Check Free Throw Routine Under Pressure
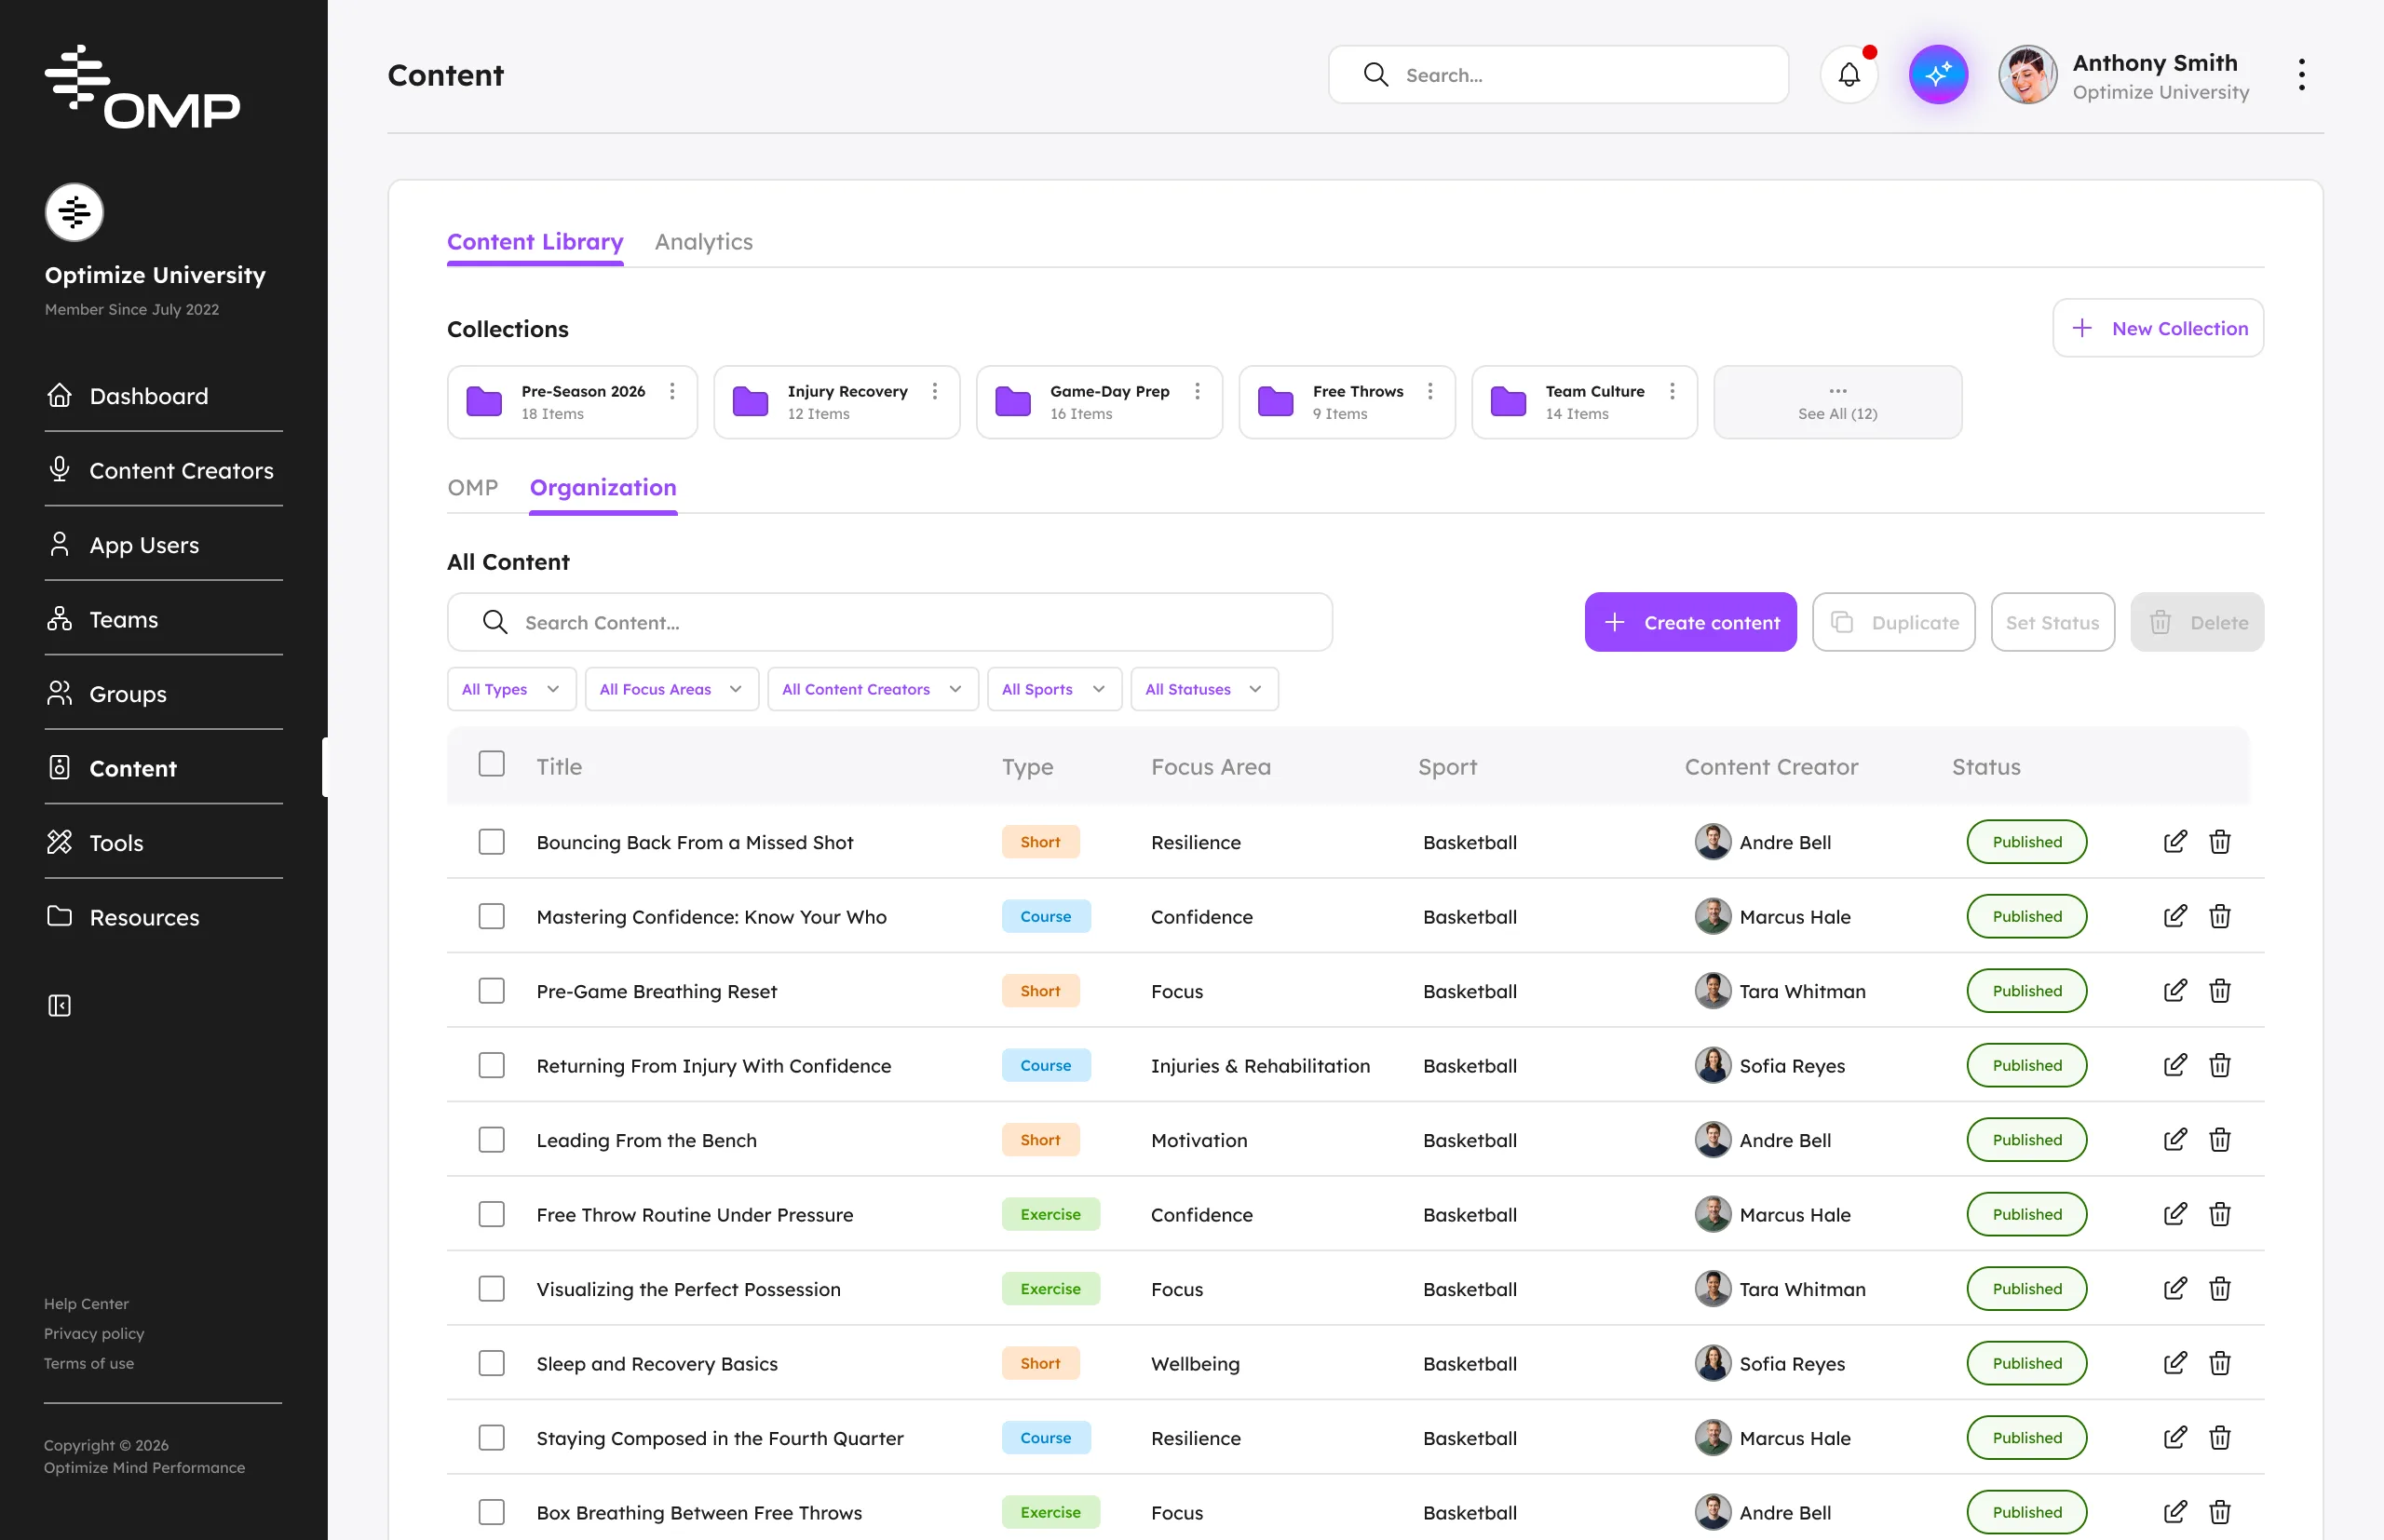This screenshot has height=1540, width=2384. pos(491,1214)
